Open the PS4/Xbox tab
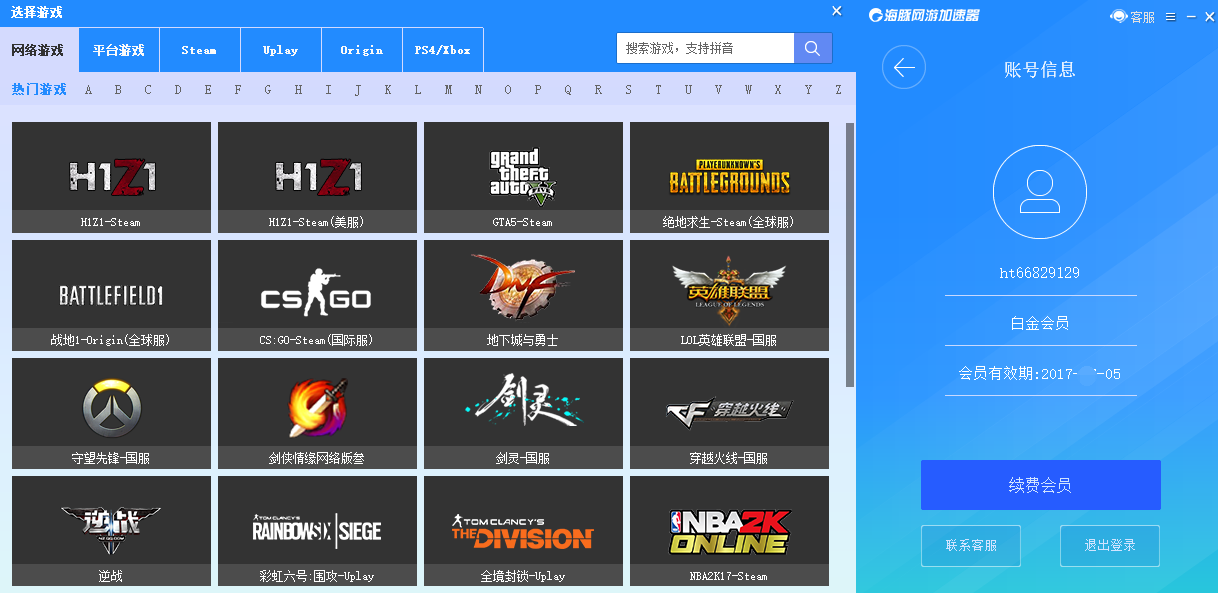The width and height of the screenshot is (1218, 593). coord(443,50)
